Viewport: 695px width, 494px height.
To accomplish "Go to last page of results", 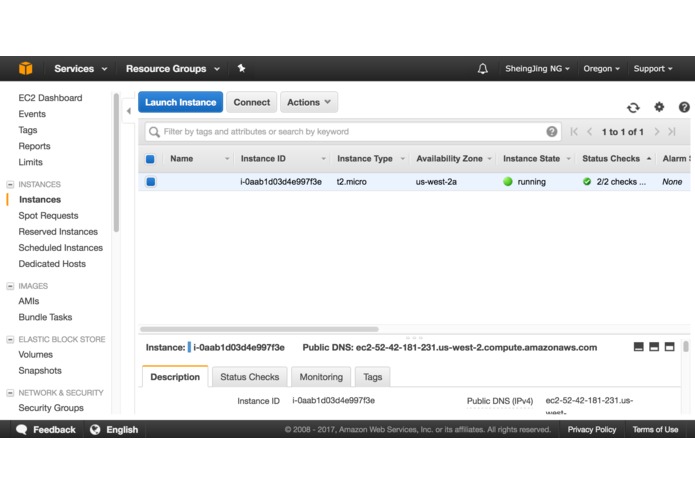I will tap(672, 132).
